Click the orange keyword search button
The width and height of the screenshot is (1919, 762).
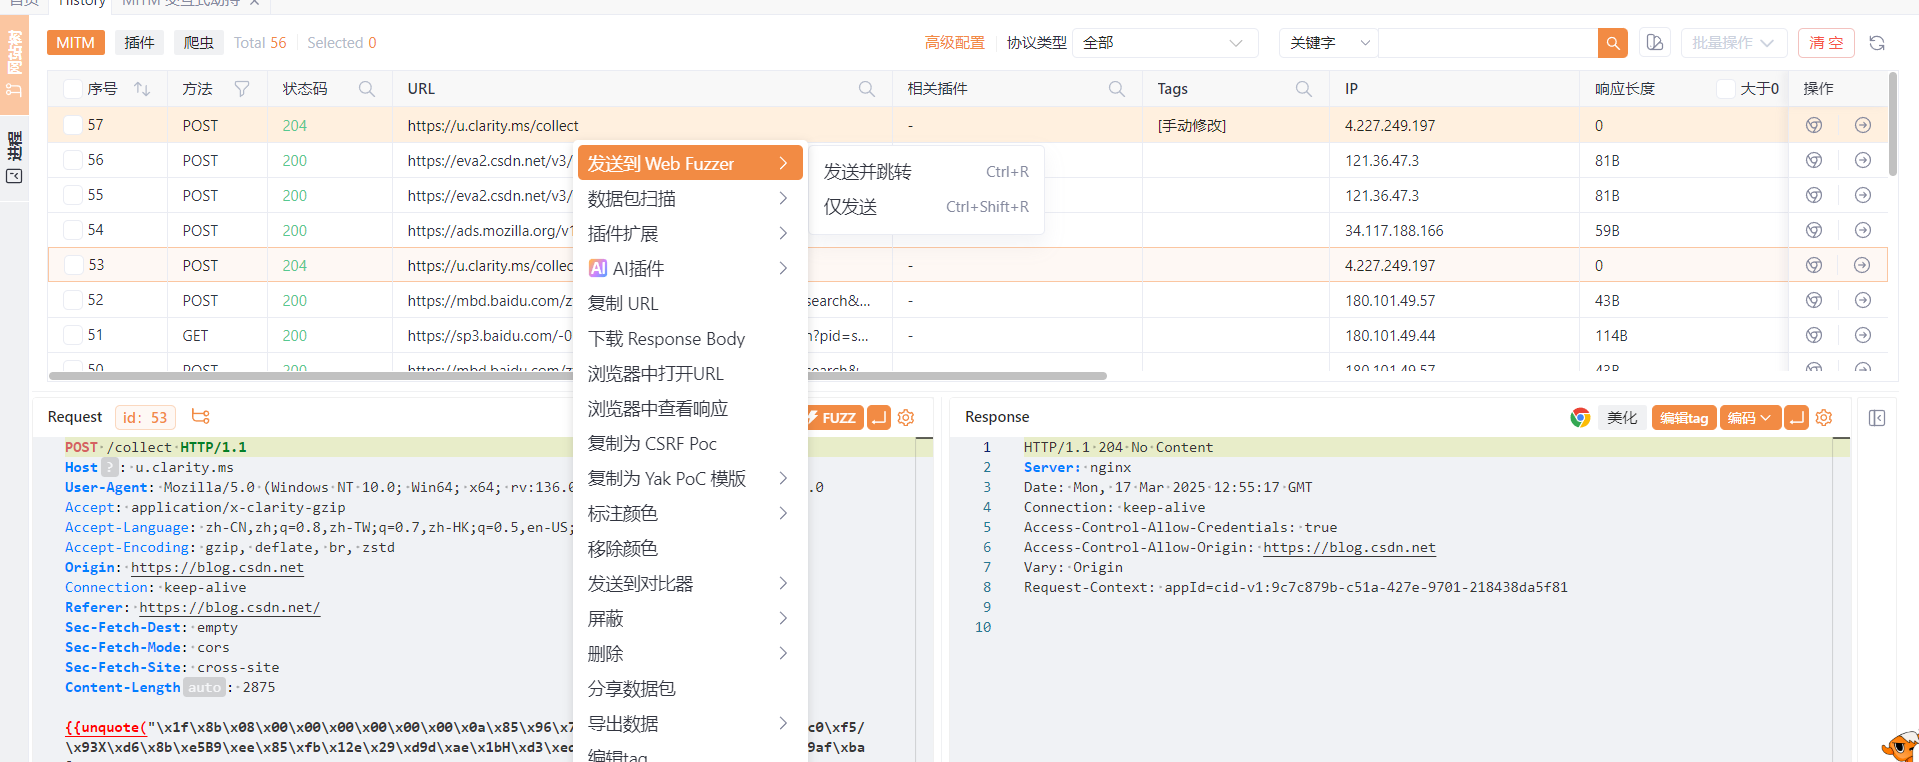point(1612,43)
